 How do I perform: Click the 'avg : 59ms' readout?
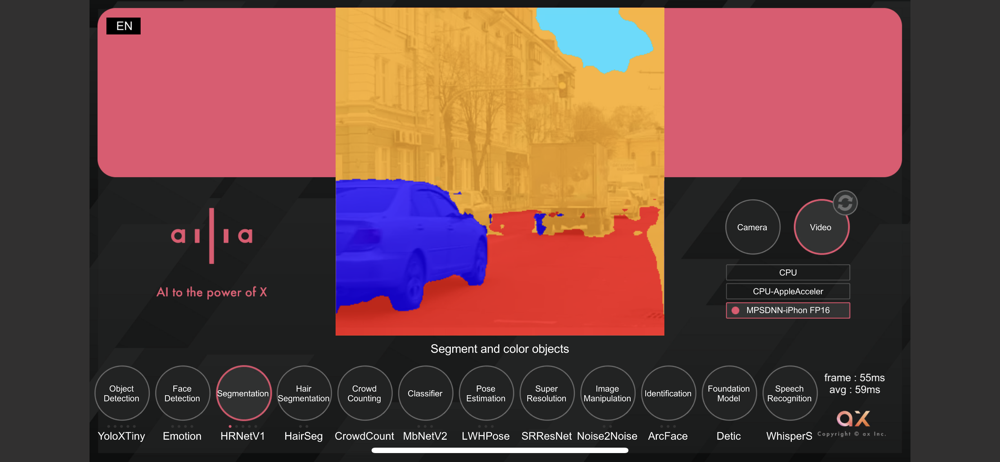point(855,390)
